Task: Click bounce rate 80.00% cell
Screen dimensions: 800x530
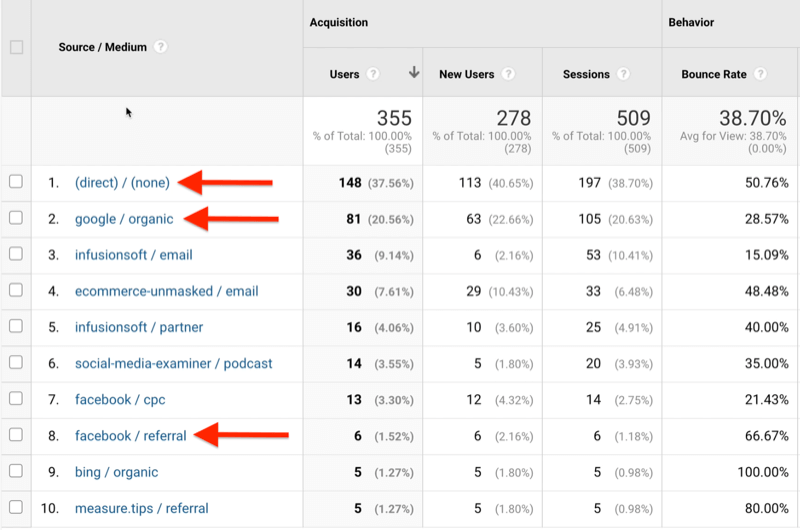Action: pos(767,509)
